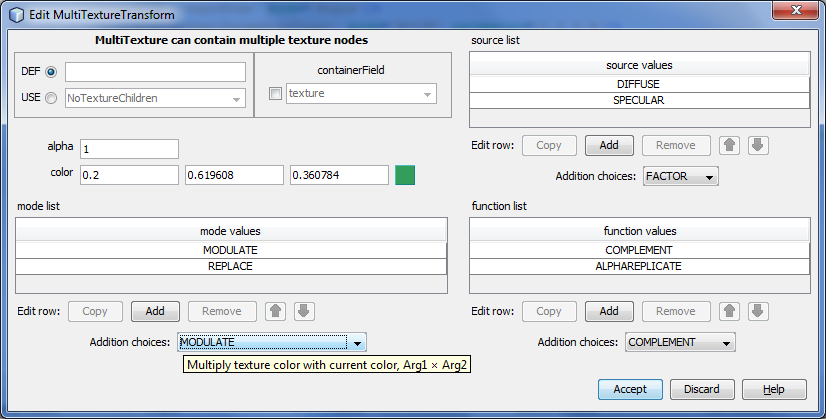Select the DEF radio button
The width and height of the screenshot is (826, 419).
click(x=51, y=72)
